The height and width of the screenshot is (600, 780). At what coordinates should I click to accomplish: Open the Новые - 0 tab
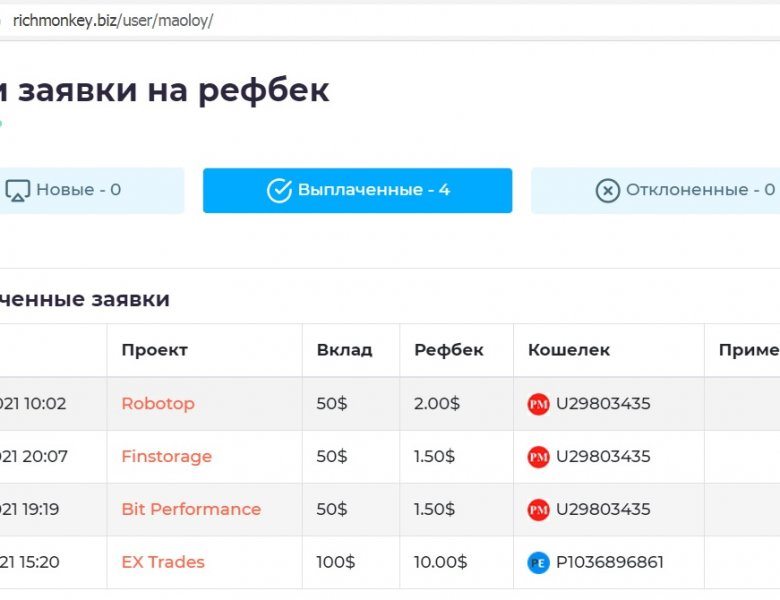tap(92, 190)
